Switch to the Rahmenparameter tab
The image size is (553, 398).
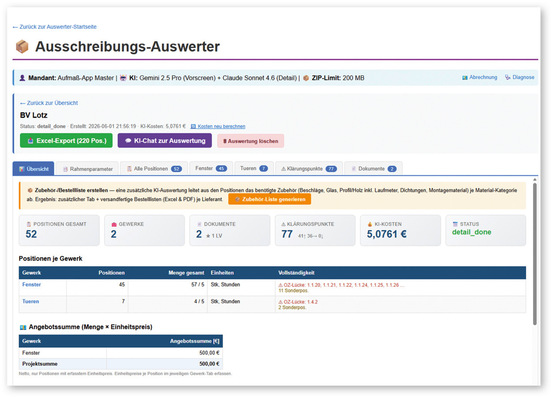click(x=87, y=169)
